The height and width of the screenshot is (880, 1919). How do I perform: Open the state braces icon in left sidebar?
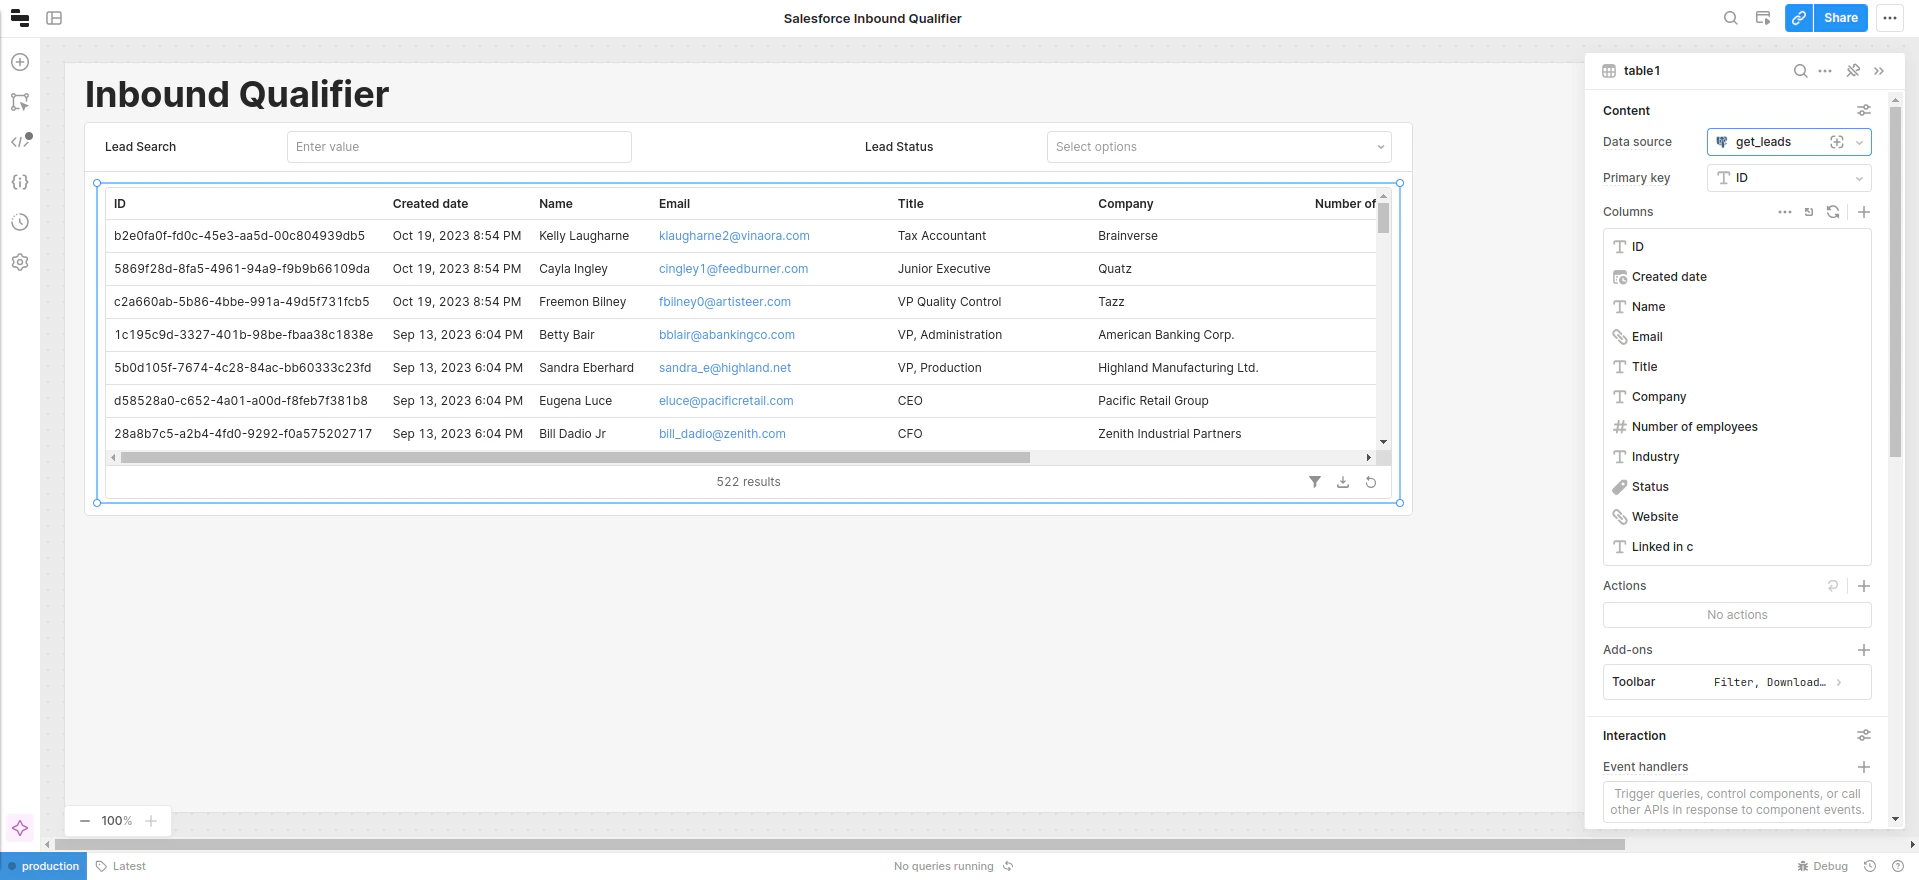(20, 182)
